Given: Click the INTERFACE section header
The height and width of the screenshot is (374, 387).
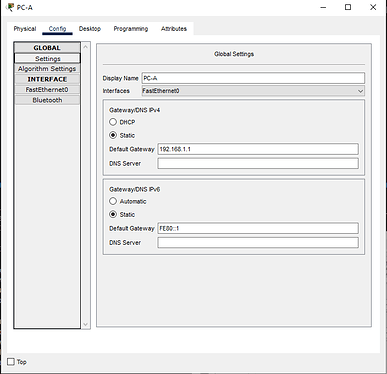Looking at the screenshot, I should tap(47, 79).
